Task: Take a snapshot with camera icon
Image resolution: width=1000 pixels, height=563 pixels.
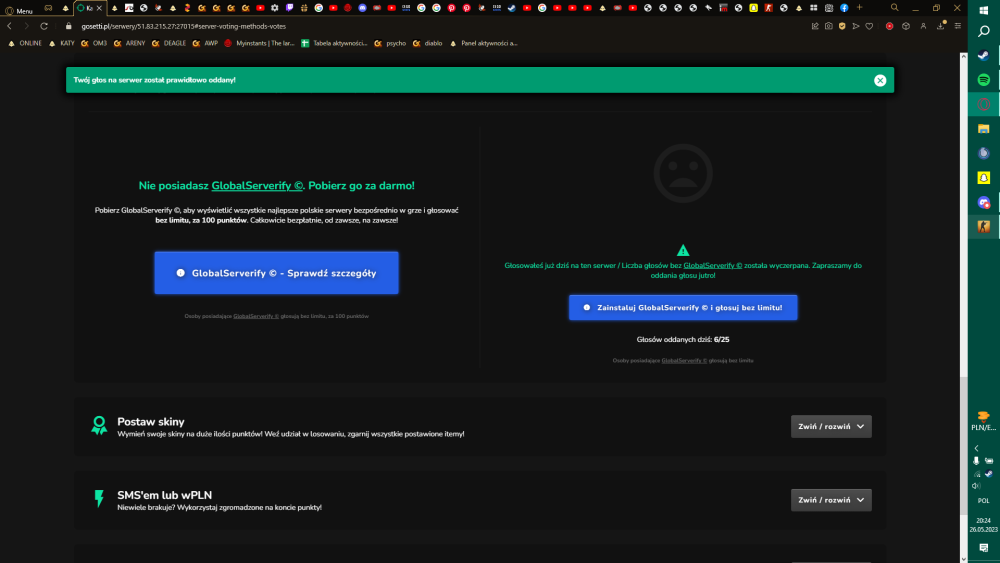Action: [828, 26]
